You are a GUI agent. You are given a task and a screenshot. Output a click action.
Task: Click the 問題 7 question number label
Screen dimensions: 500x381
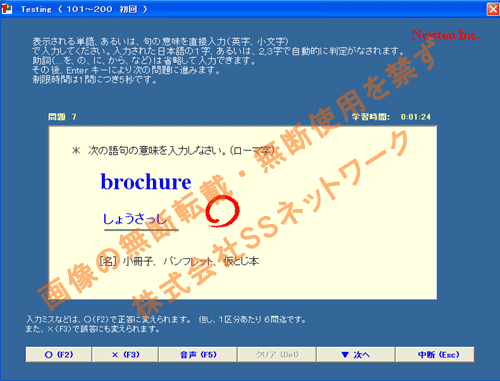(62, 117)
